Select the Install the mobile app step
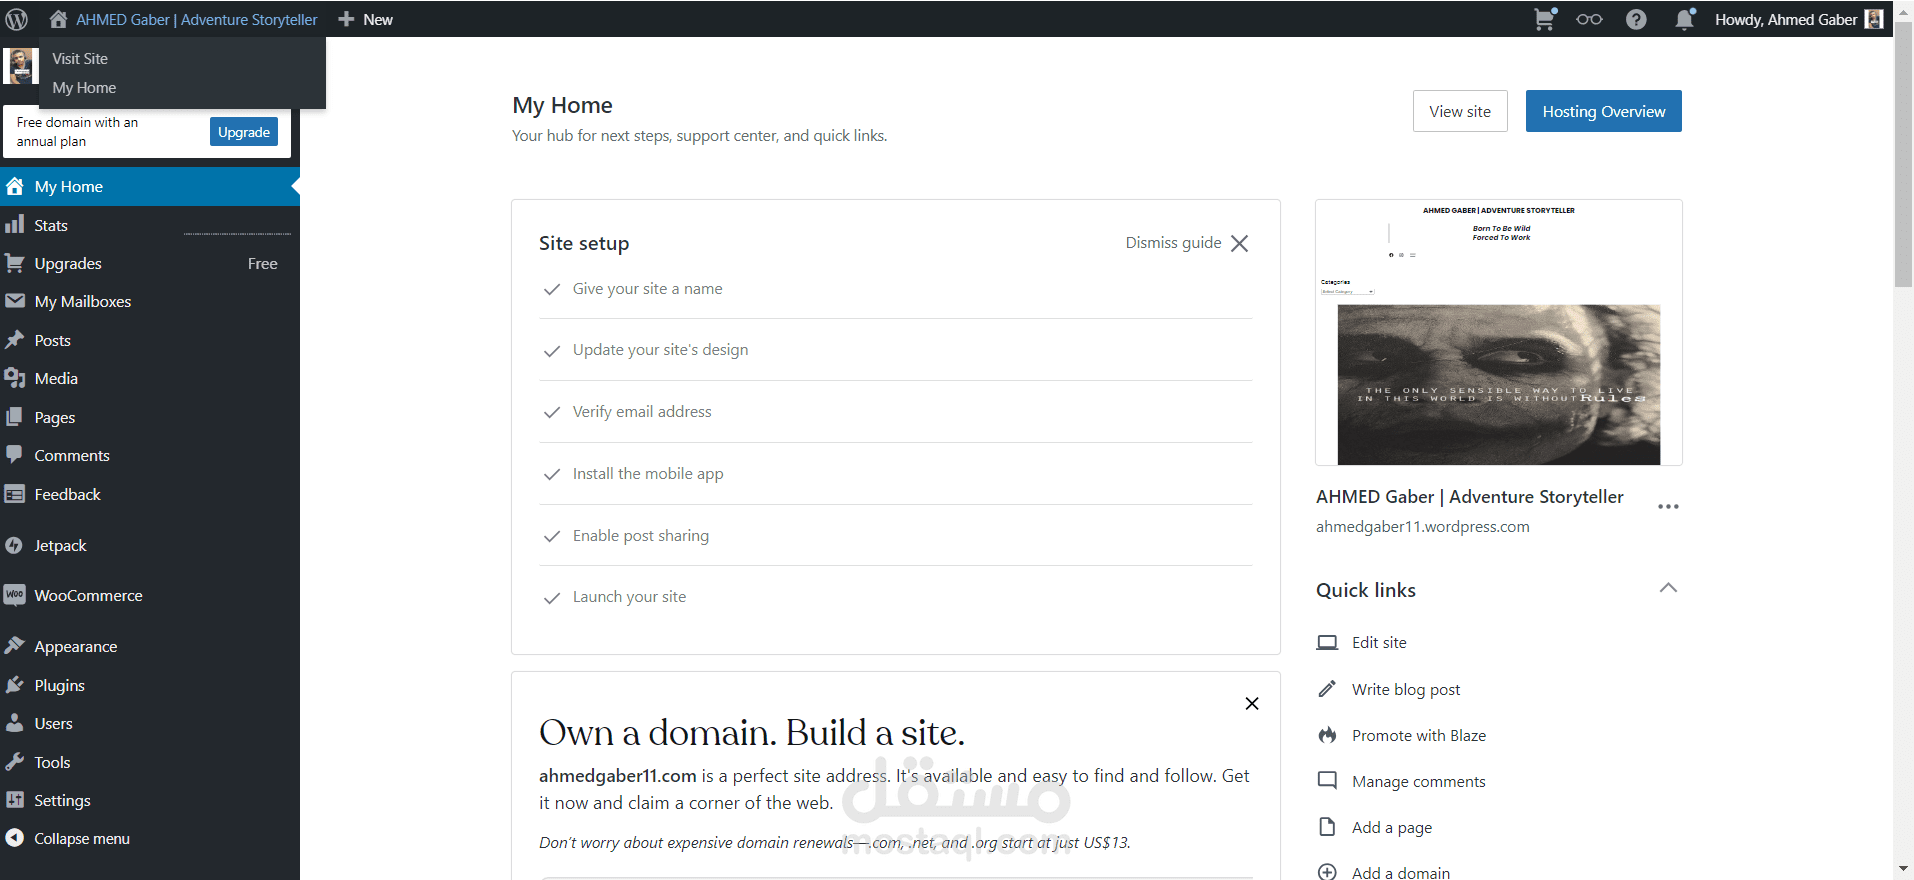The height and width of the screenshot is (880, 1914). [895, 474]
